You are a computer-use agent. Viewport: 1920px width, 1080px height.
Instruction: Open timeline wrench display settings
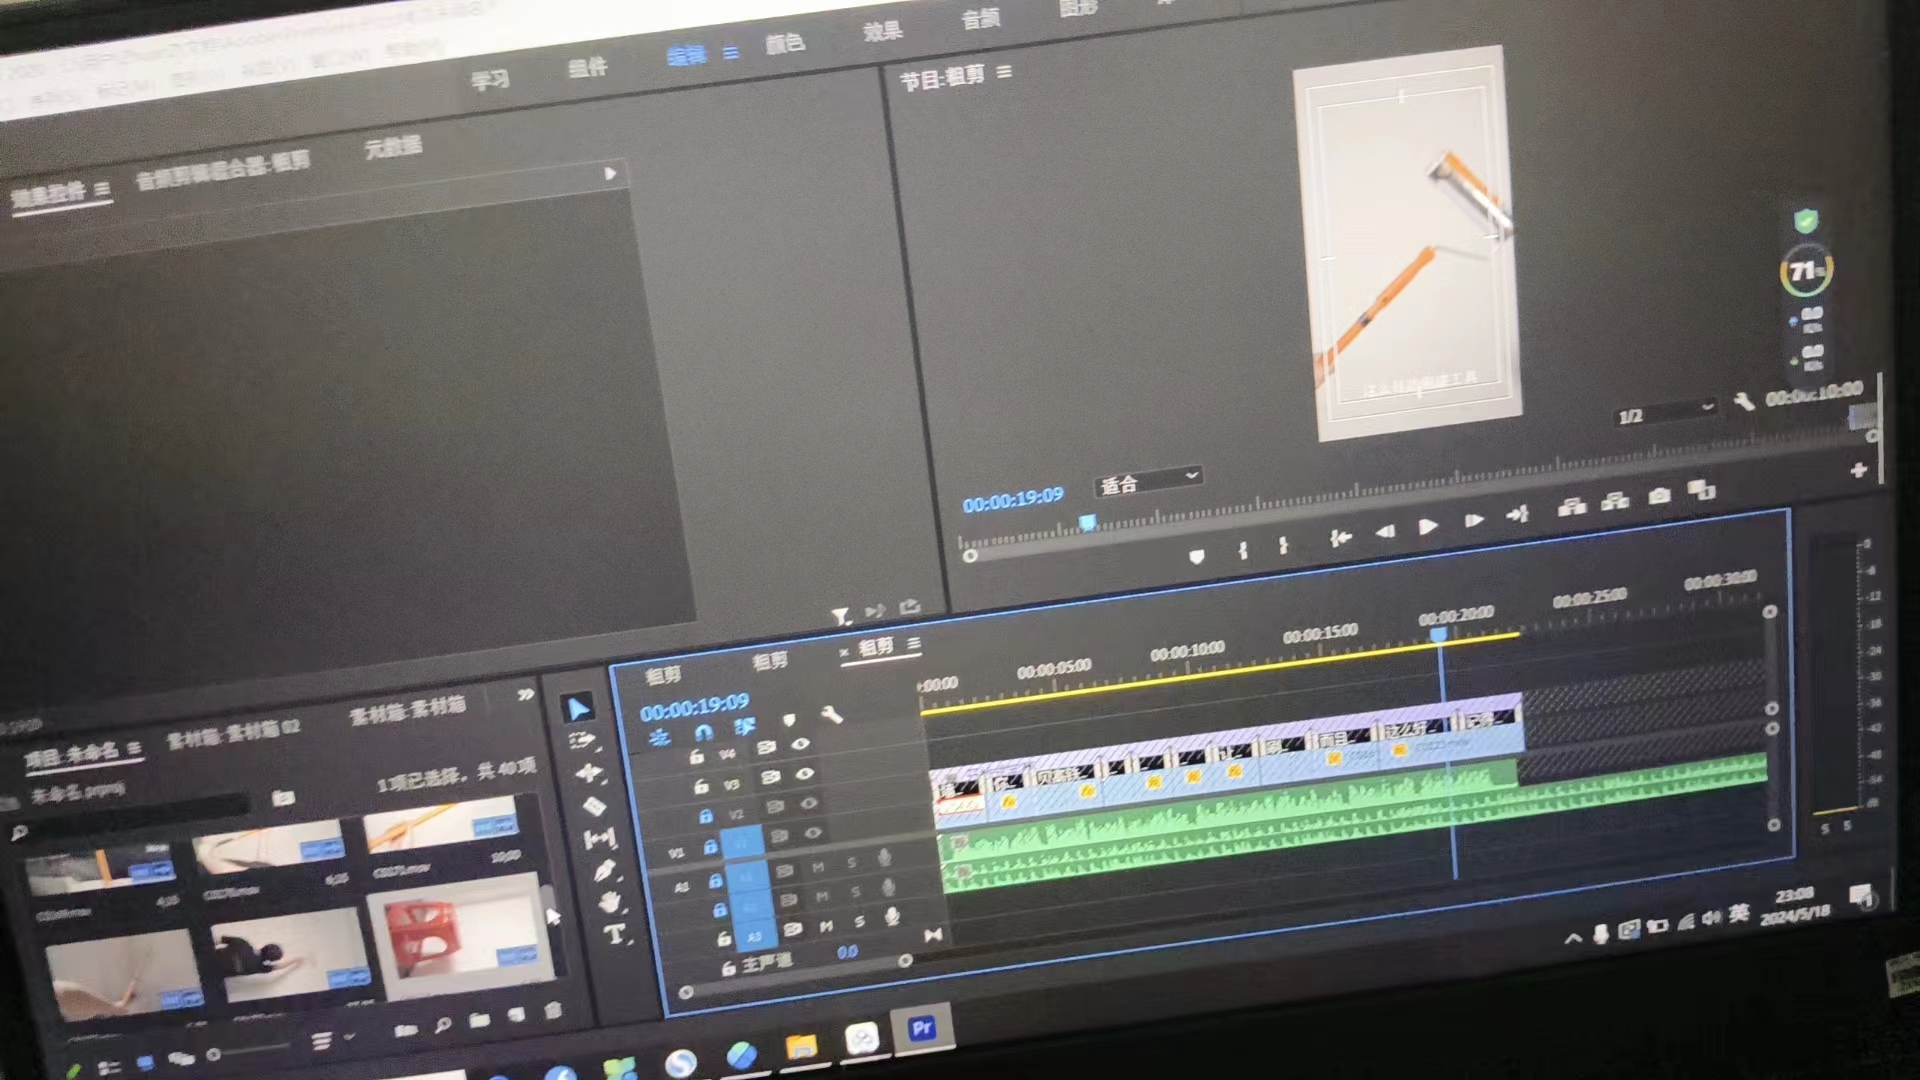point(831,714)
